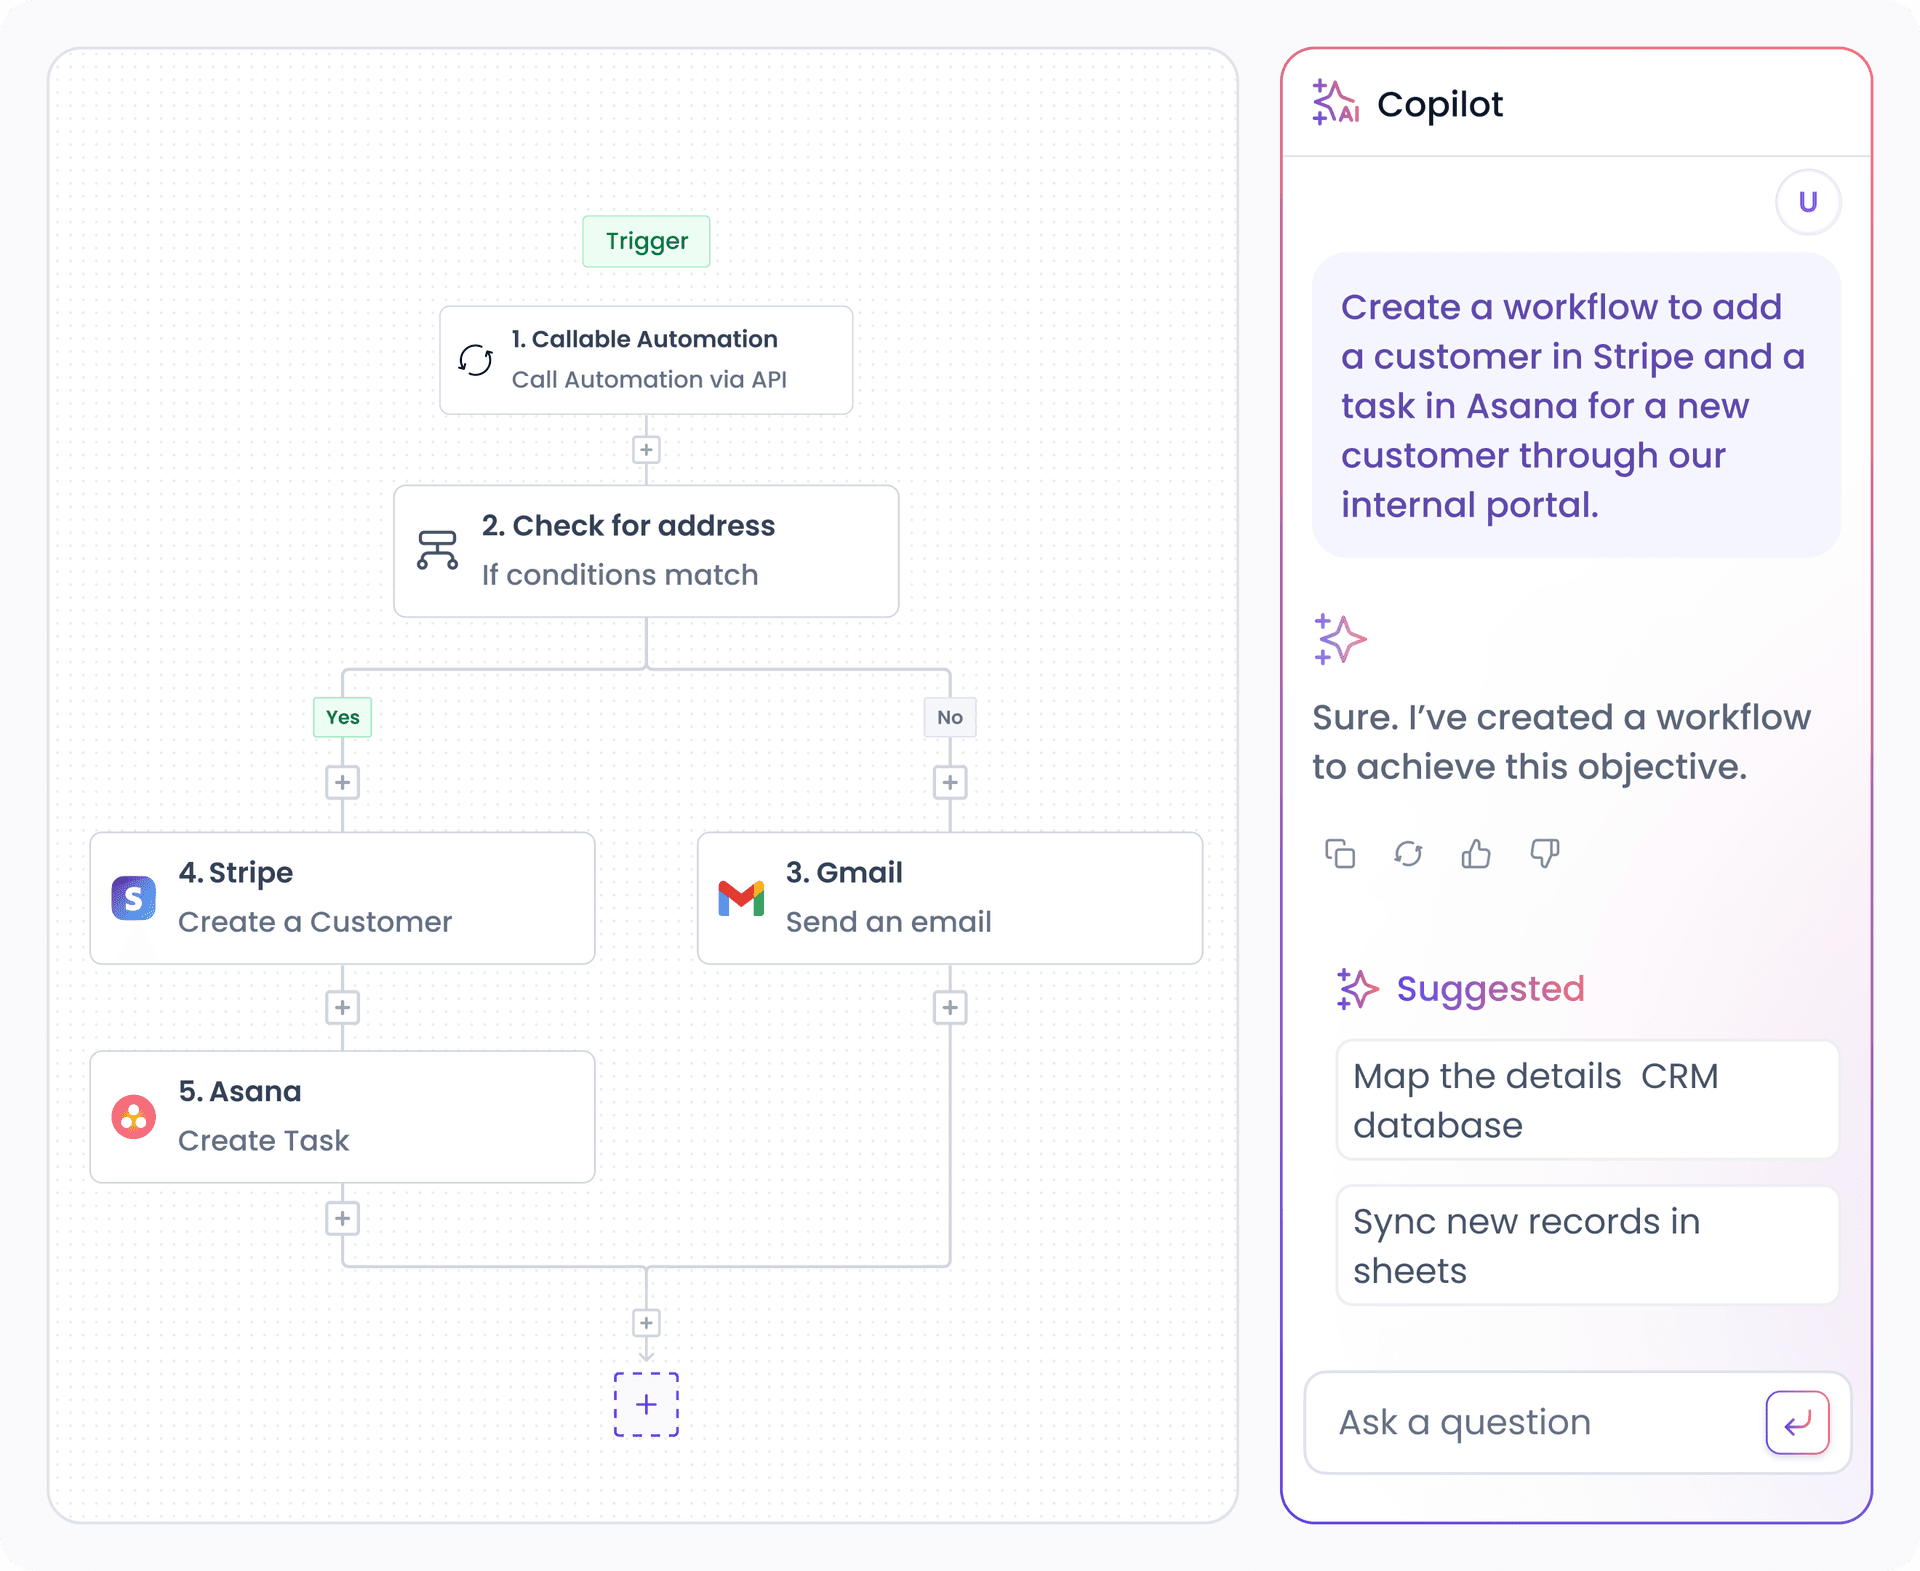Select the Asana icon on step 5
Screen dimensions: 1920x1571
coord(133,1117)
